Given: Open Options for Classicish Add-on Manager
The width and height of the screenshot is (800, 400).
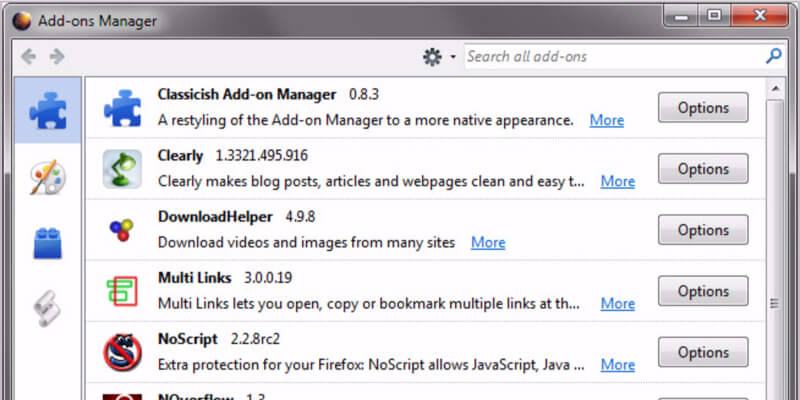Looking at the screenshot, I should [x=703, y=108].
